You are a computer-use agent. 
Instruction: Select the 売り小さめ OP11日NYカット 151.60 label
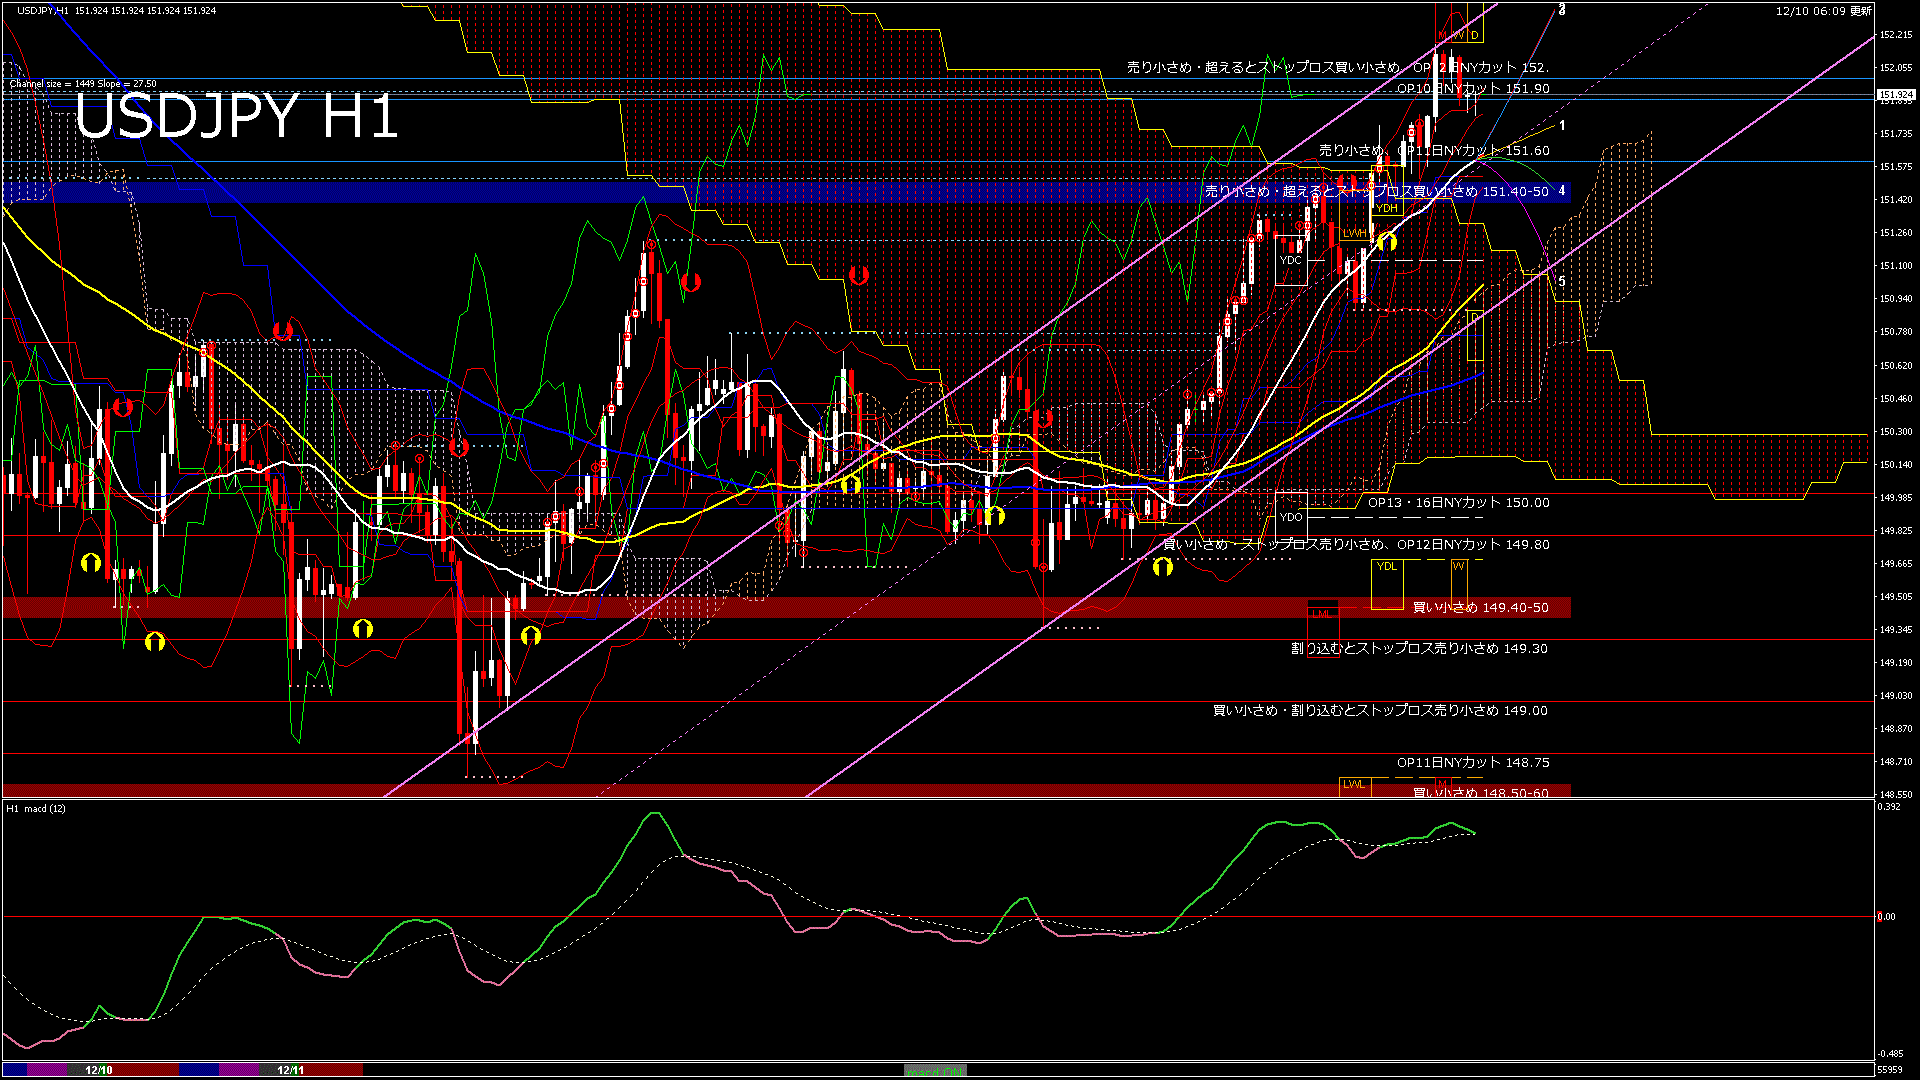click(1434, 150)
